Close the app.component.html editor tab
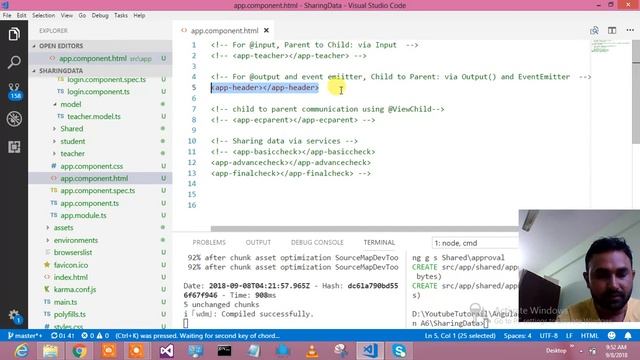The image size is (640, 360). (266, 31)
